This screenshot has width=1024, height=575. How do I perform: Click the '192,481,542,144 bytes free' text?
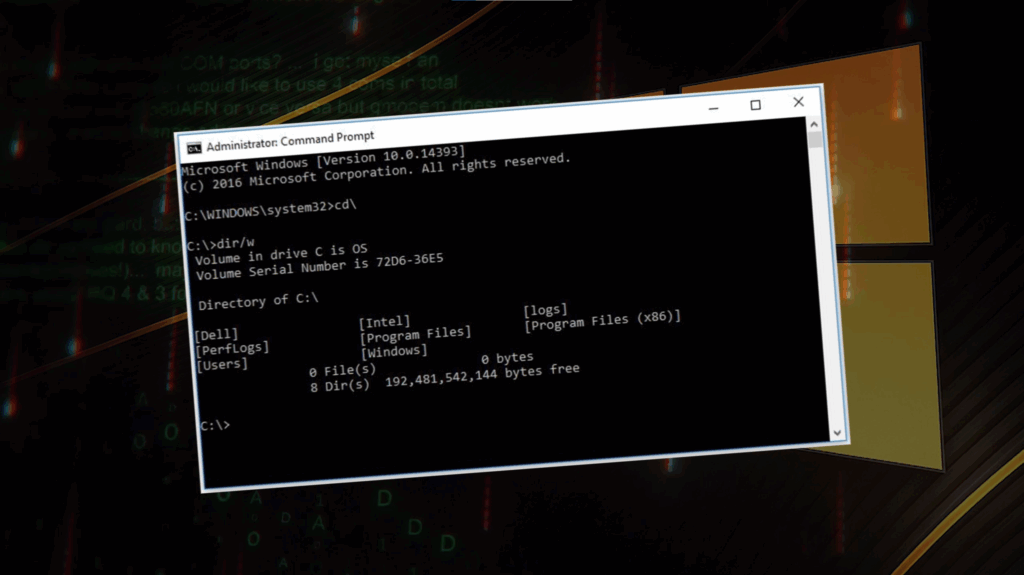pos(482,374)
